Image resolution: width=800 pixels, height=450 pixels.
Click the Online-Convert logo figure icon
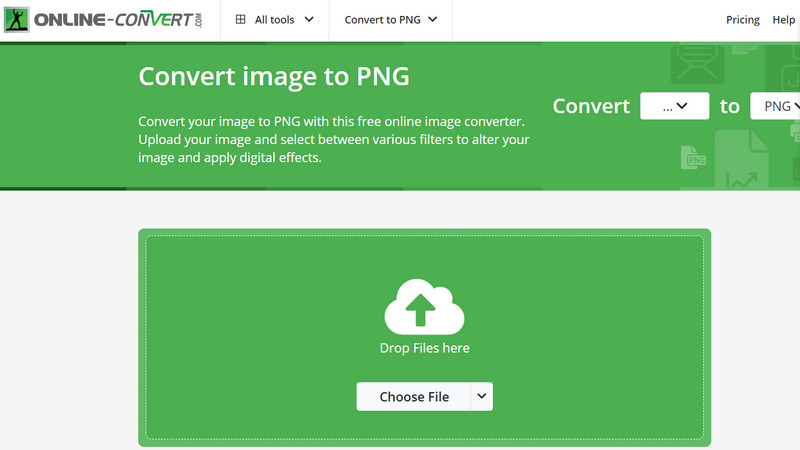click(x=17, y=19)
